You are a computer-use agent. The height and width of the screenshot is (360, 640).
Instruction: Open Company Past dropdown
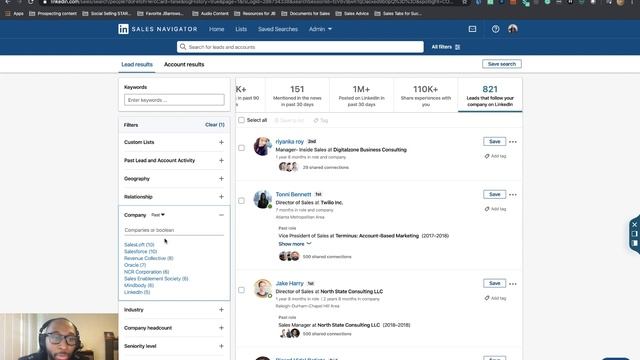158,215
